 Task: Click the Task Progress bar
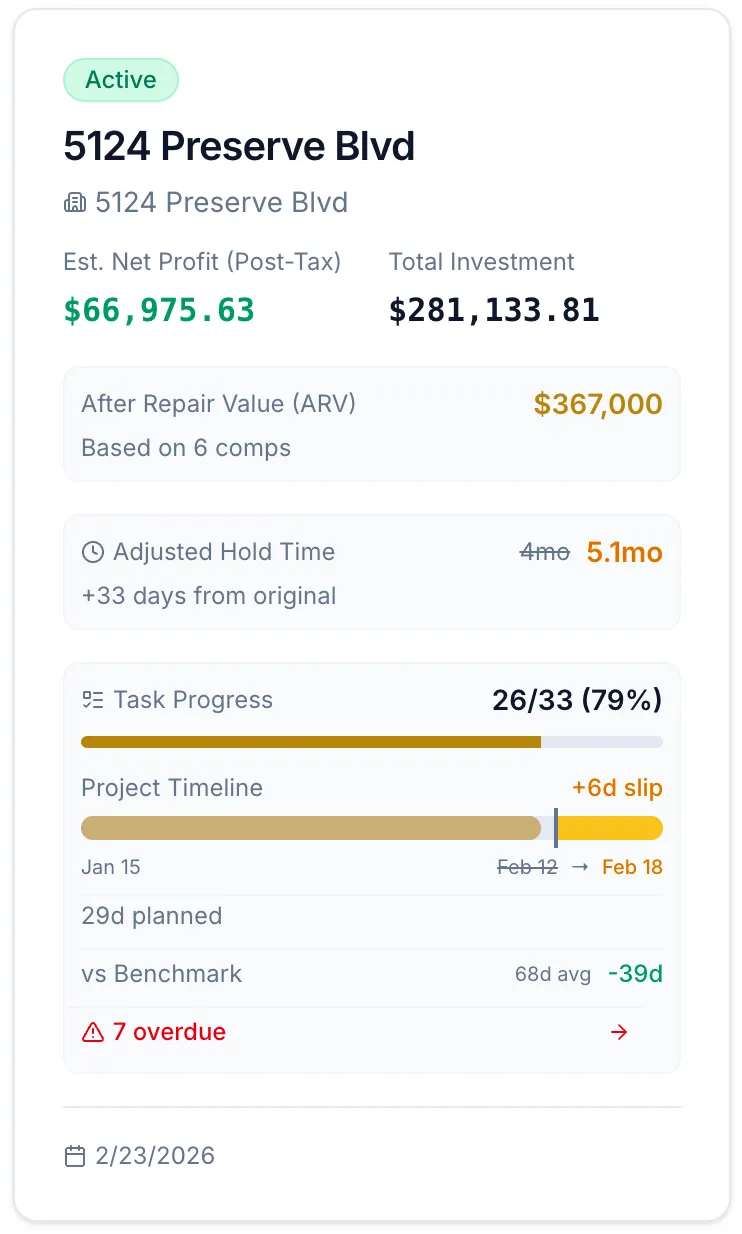tap(372, 742)
